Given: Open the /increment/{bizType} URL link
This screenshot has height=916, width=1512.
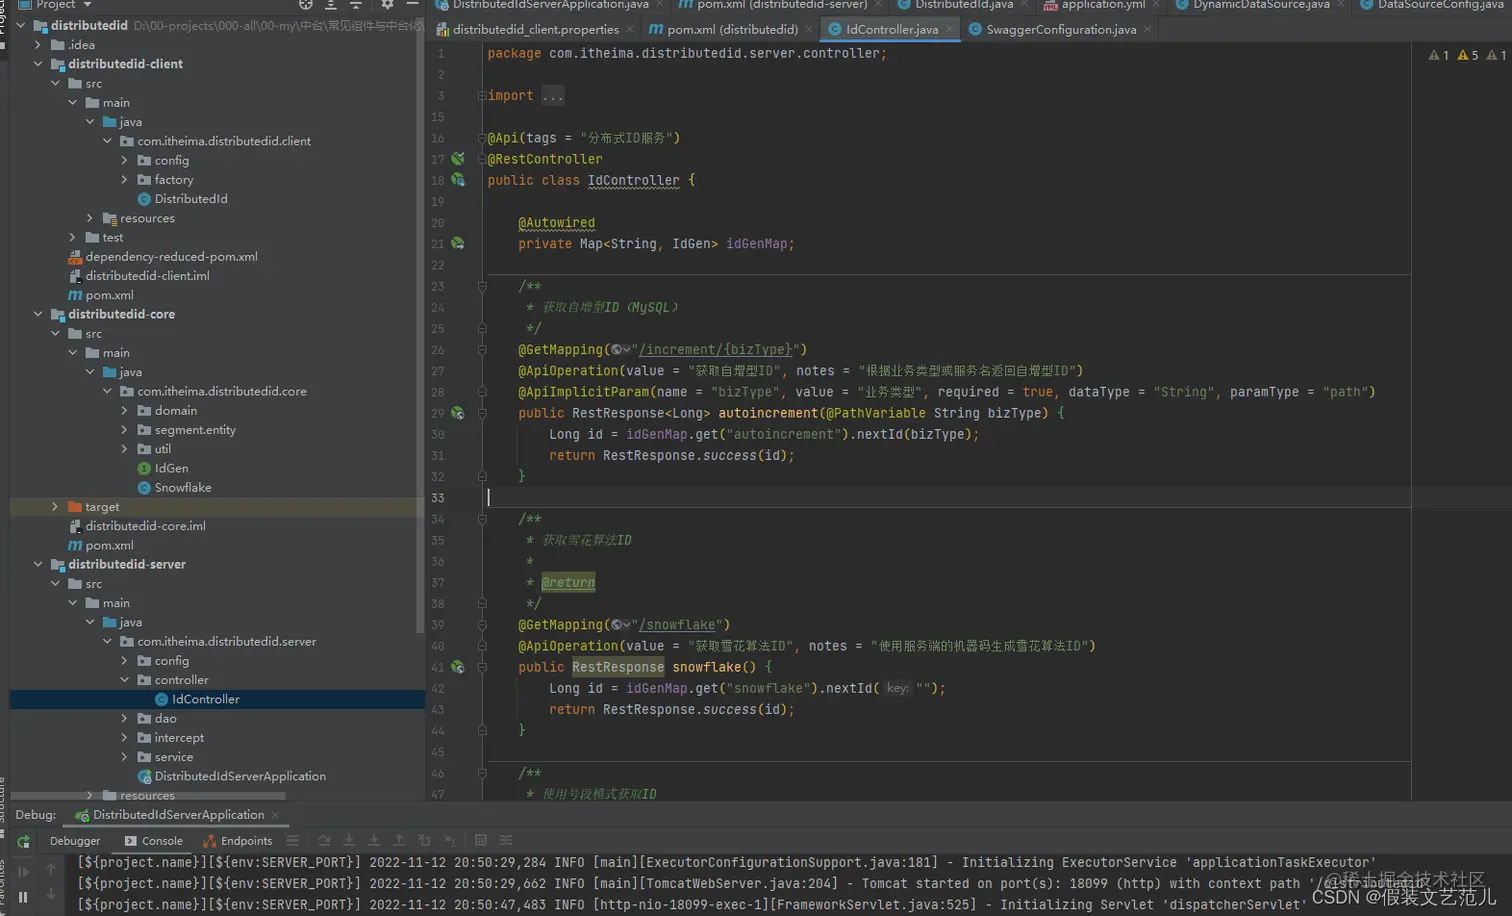Looking at the screenshot, I should coord(715,350).
